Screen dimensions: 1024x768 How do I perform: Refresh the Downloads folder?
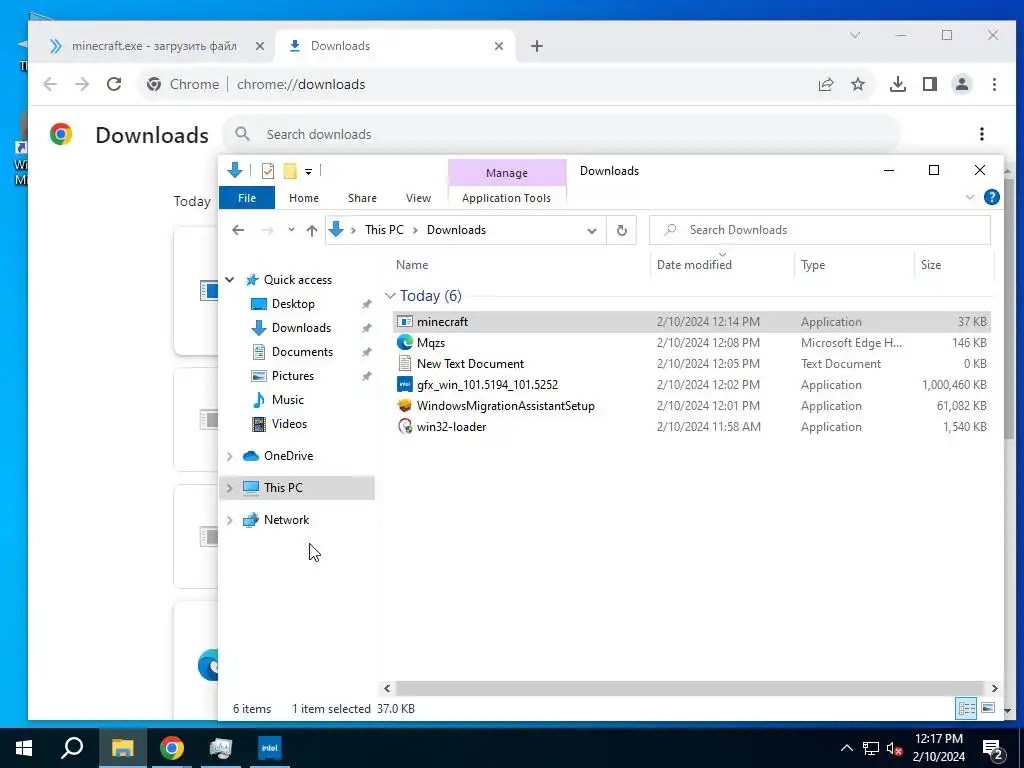[622, 230]
